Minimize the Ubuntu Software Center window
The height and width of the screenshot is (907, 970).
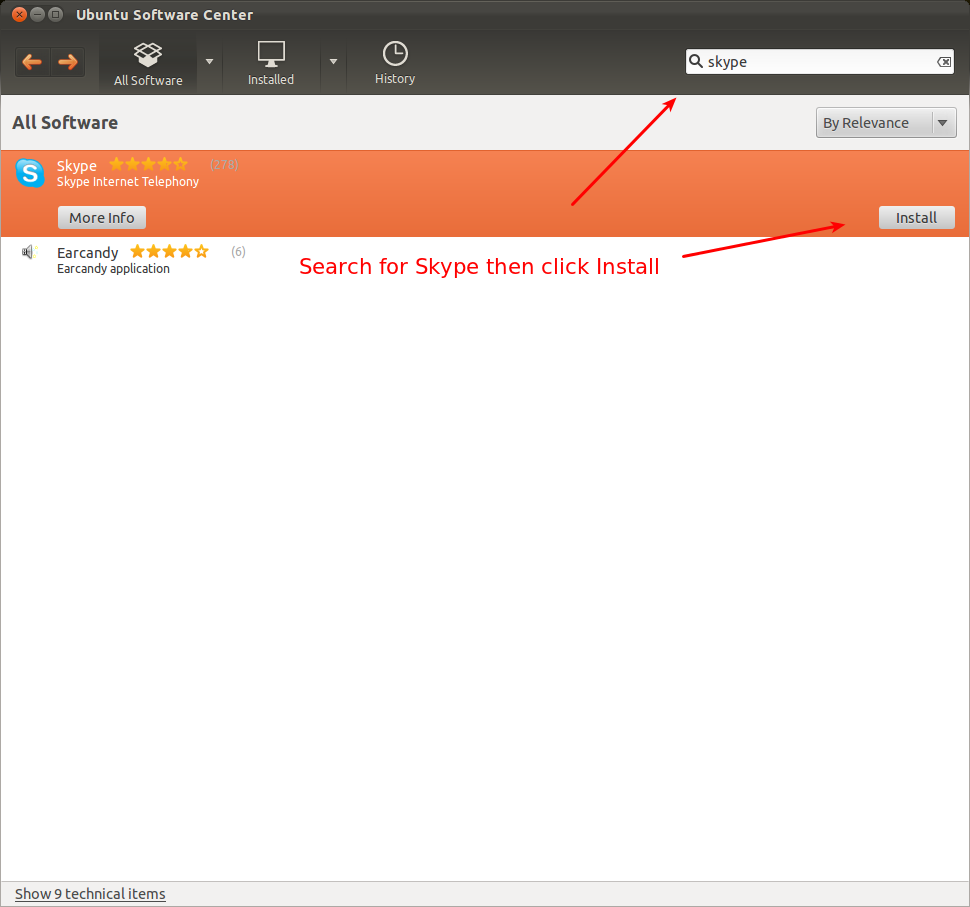tap(38, 14)
